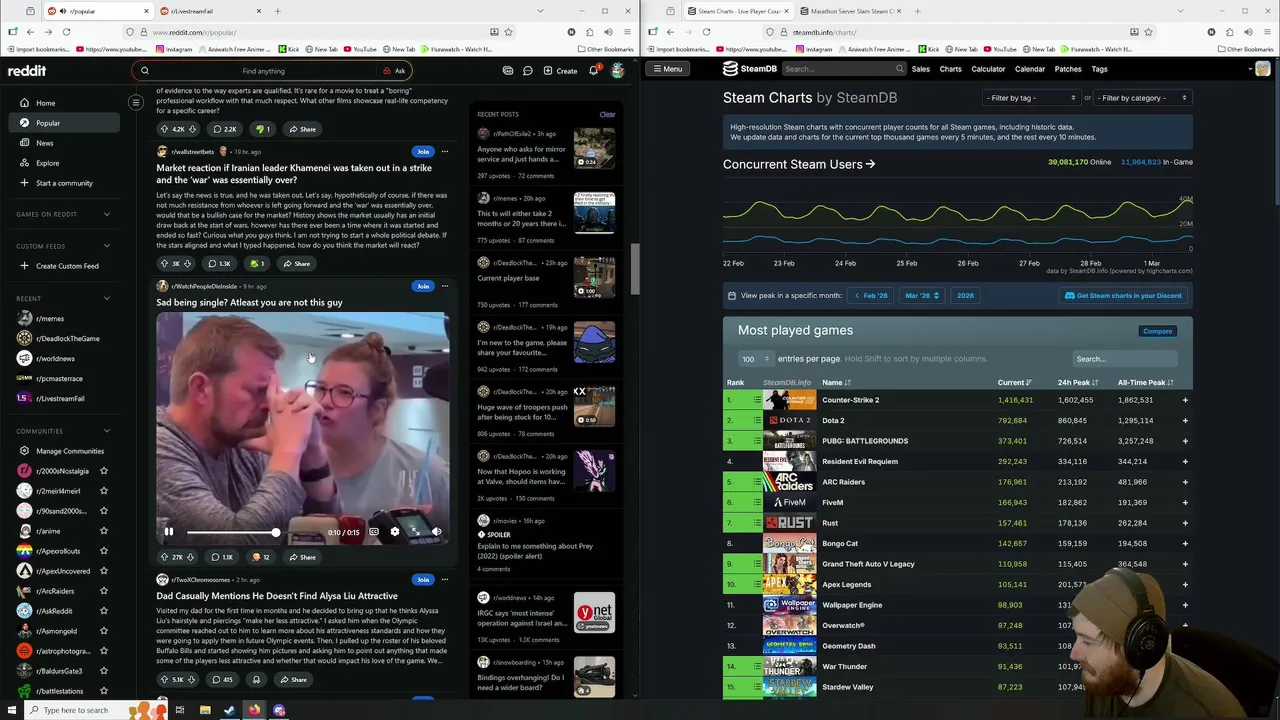Screen dimensions: 1280x720
Task: Favorite r/BaldursGate3 with its star
Action: pyautogui.click(x=104, y=671)
